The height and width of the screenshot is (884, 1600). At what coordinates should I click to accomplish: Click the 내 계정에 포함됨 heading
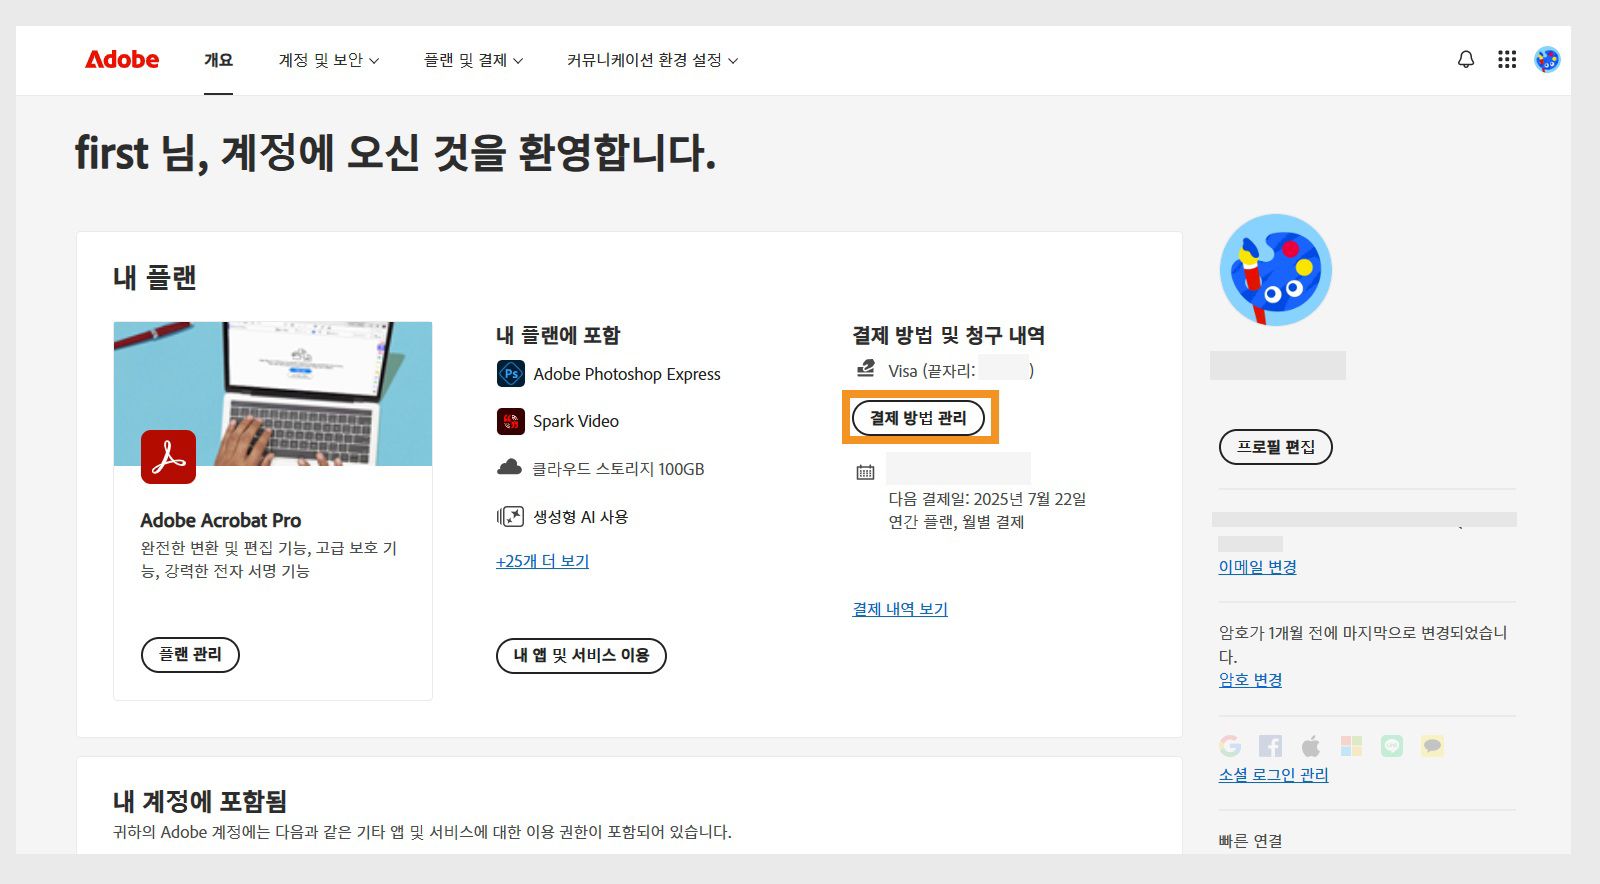click(x=200, y=801)
